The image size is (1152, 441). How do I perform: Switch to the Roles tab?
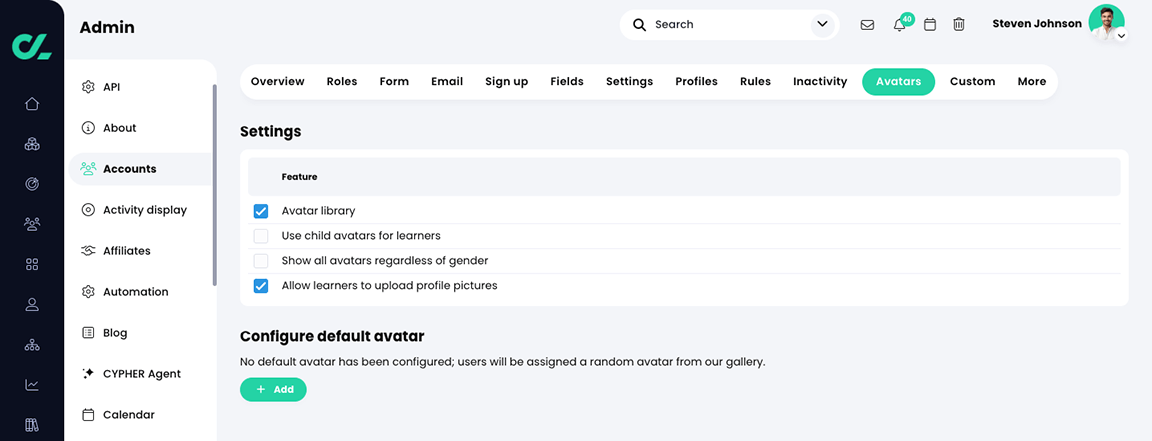(x=342, y=82)
